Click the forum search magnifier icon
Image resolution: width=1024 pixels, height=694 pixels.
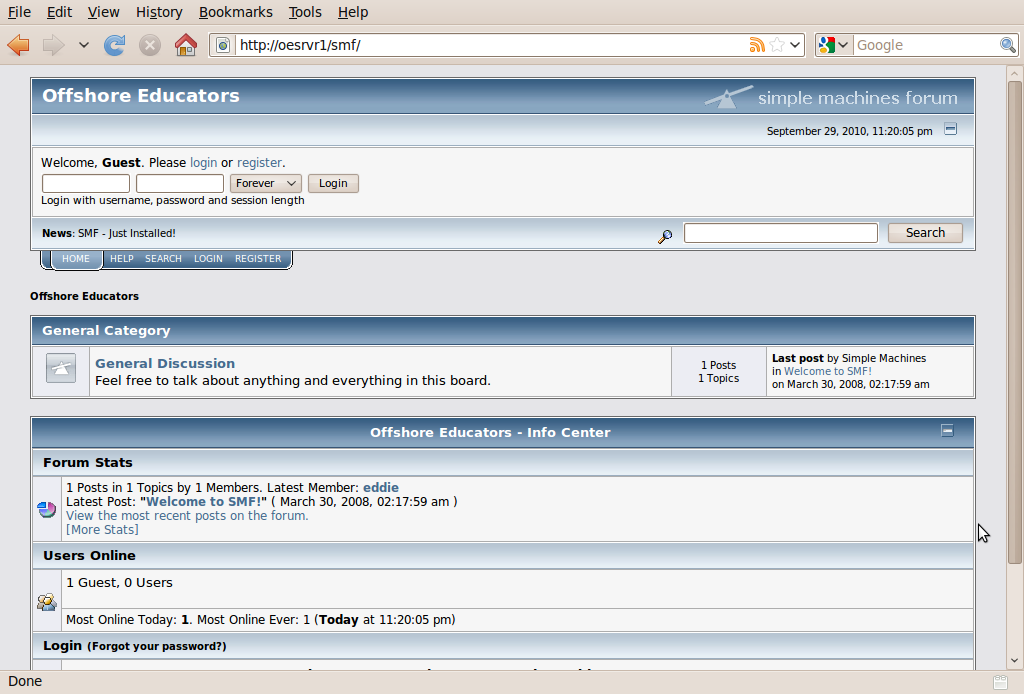[665, 236]
